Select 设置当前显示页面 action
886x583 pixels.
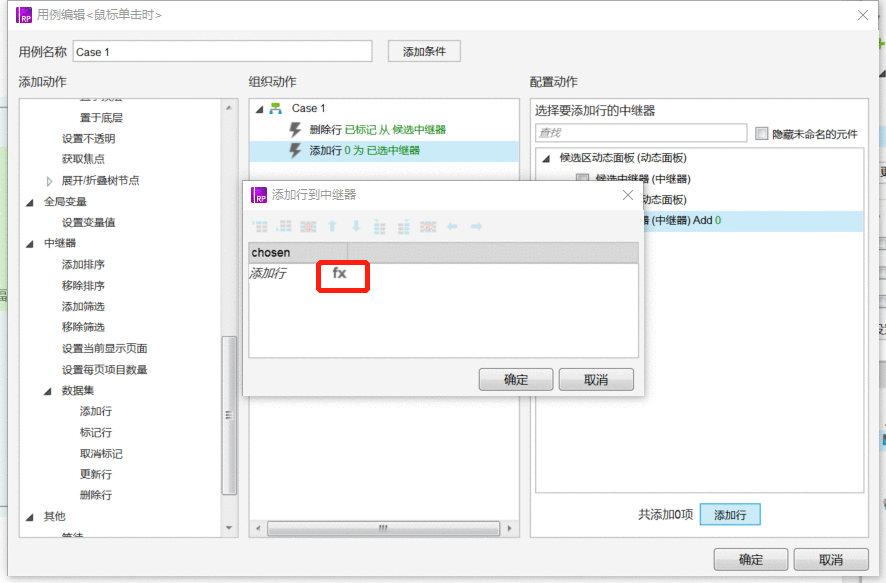pyautogui.click(x=105, y=349)
